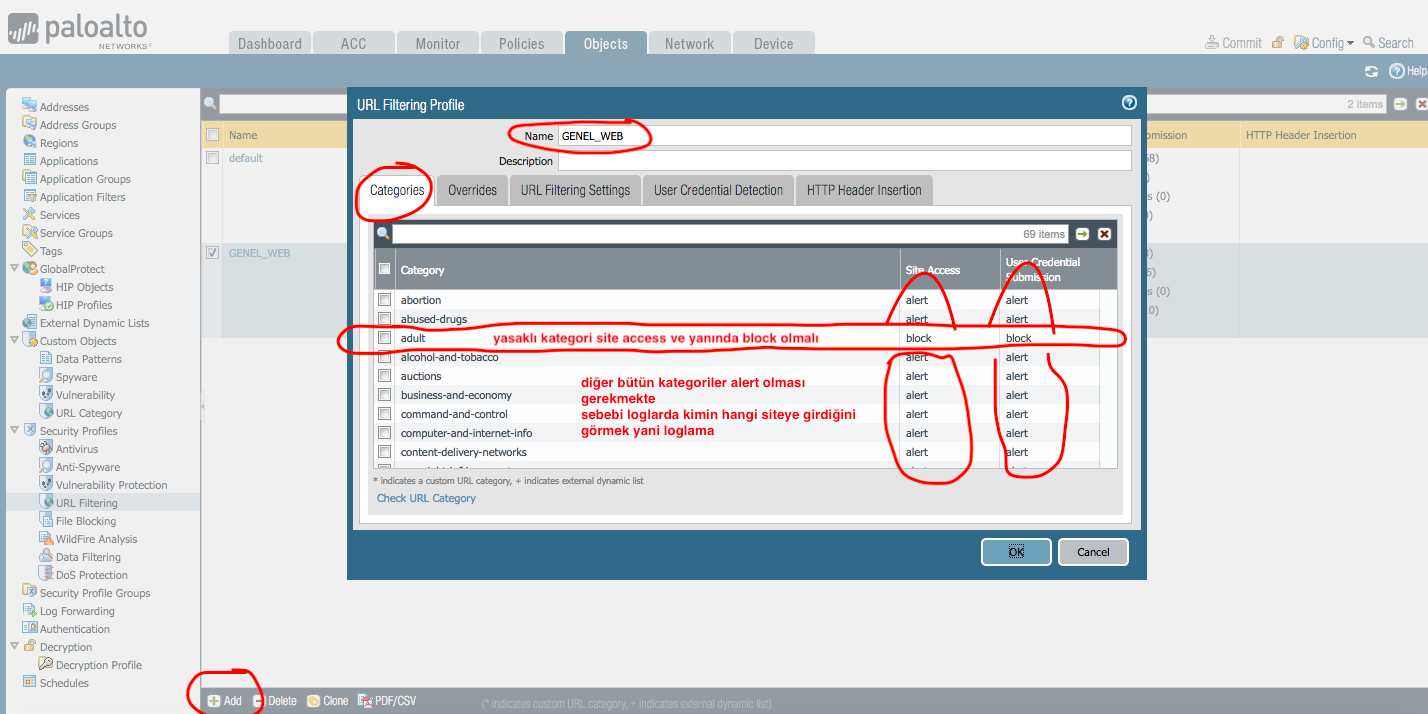The width and height of the screenshot is (1428, 714).
Task: Click inside the category search field
Action: [x=700, y=233]
